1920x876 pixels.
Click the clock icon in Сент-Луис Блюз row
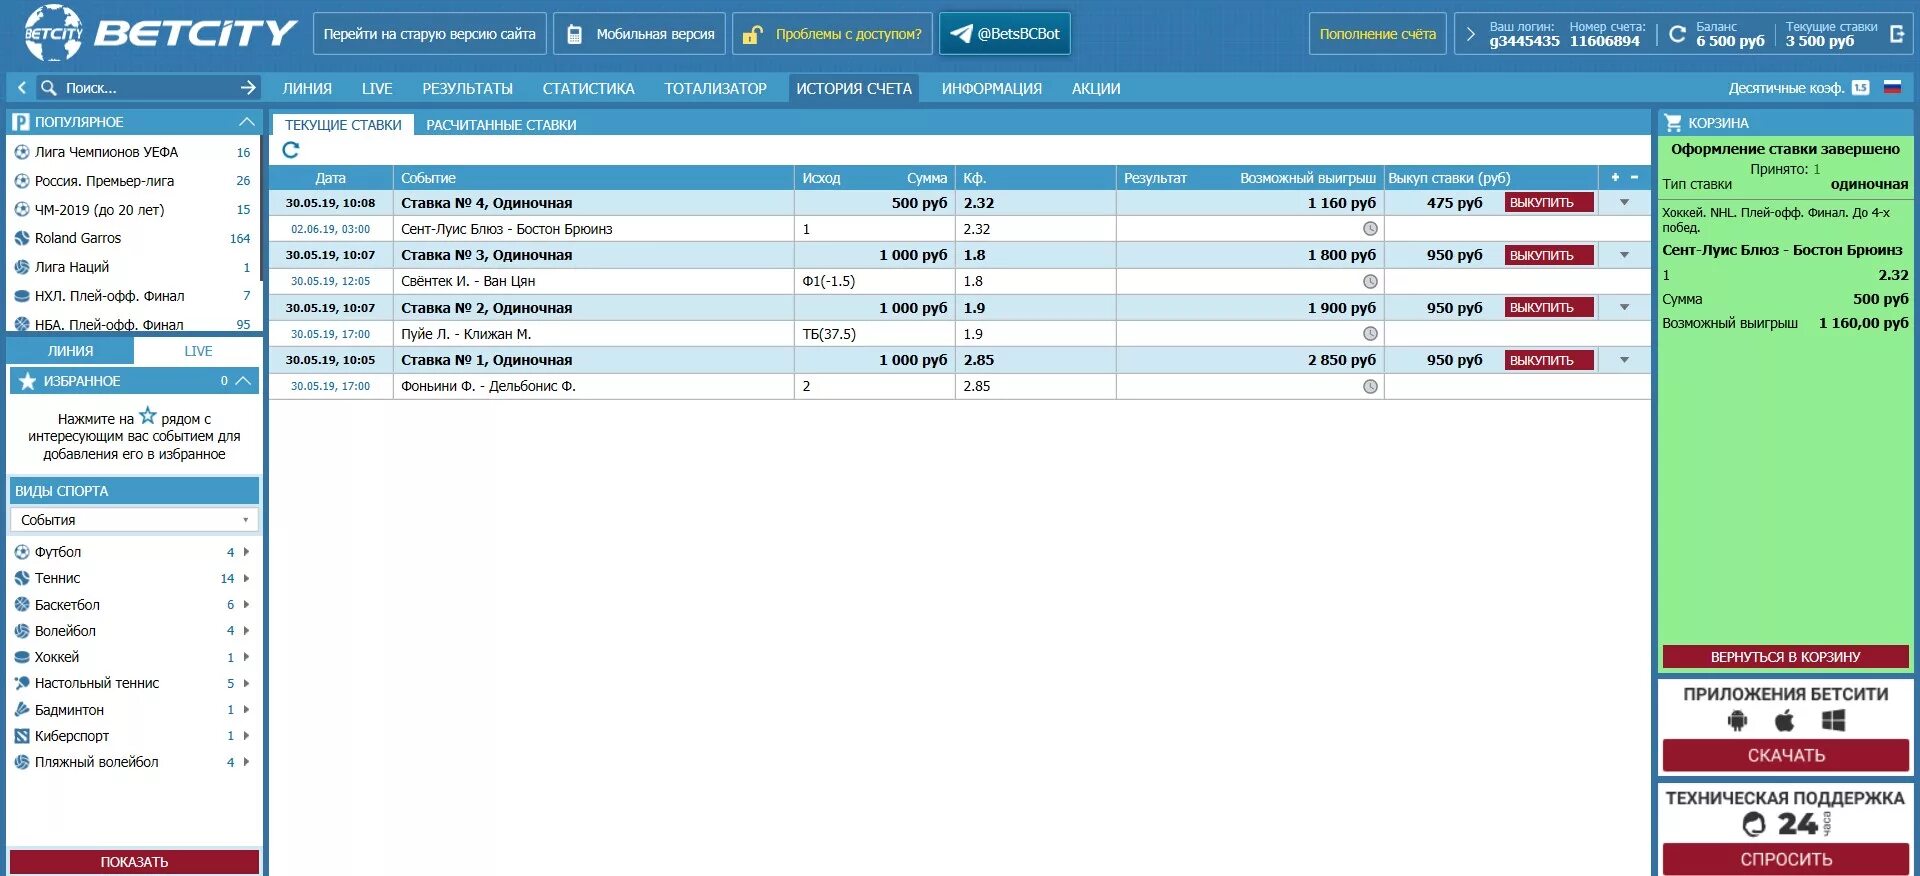[1370, 229]
